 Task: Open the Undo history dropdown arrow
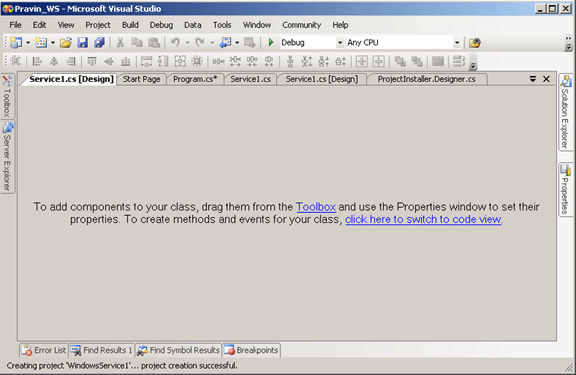click(187, 43)
